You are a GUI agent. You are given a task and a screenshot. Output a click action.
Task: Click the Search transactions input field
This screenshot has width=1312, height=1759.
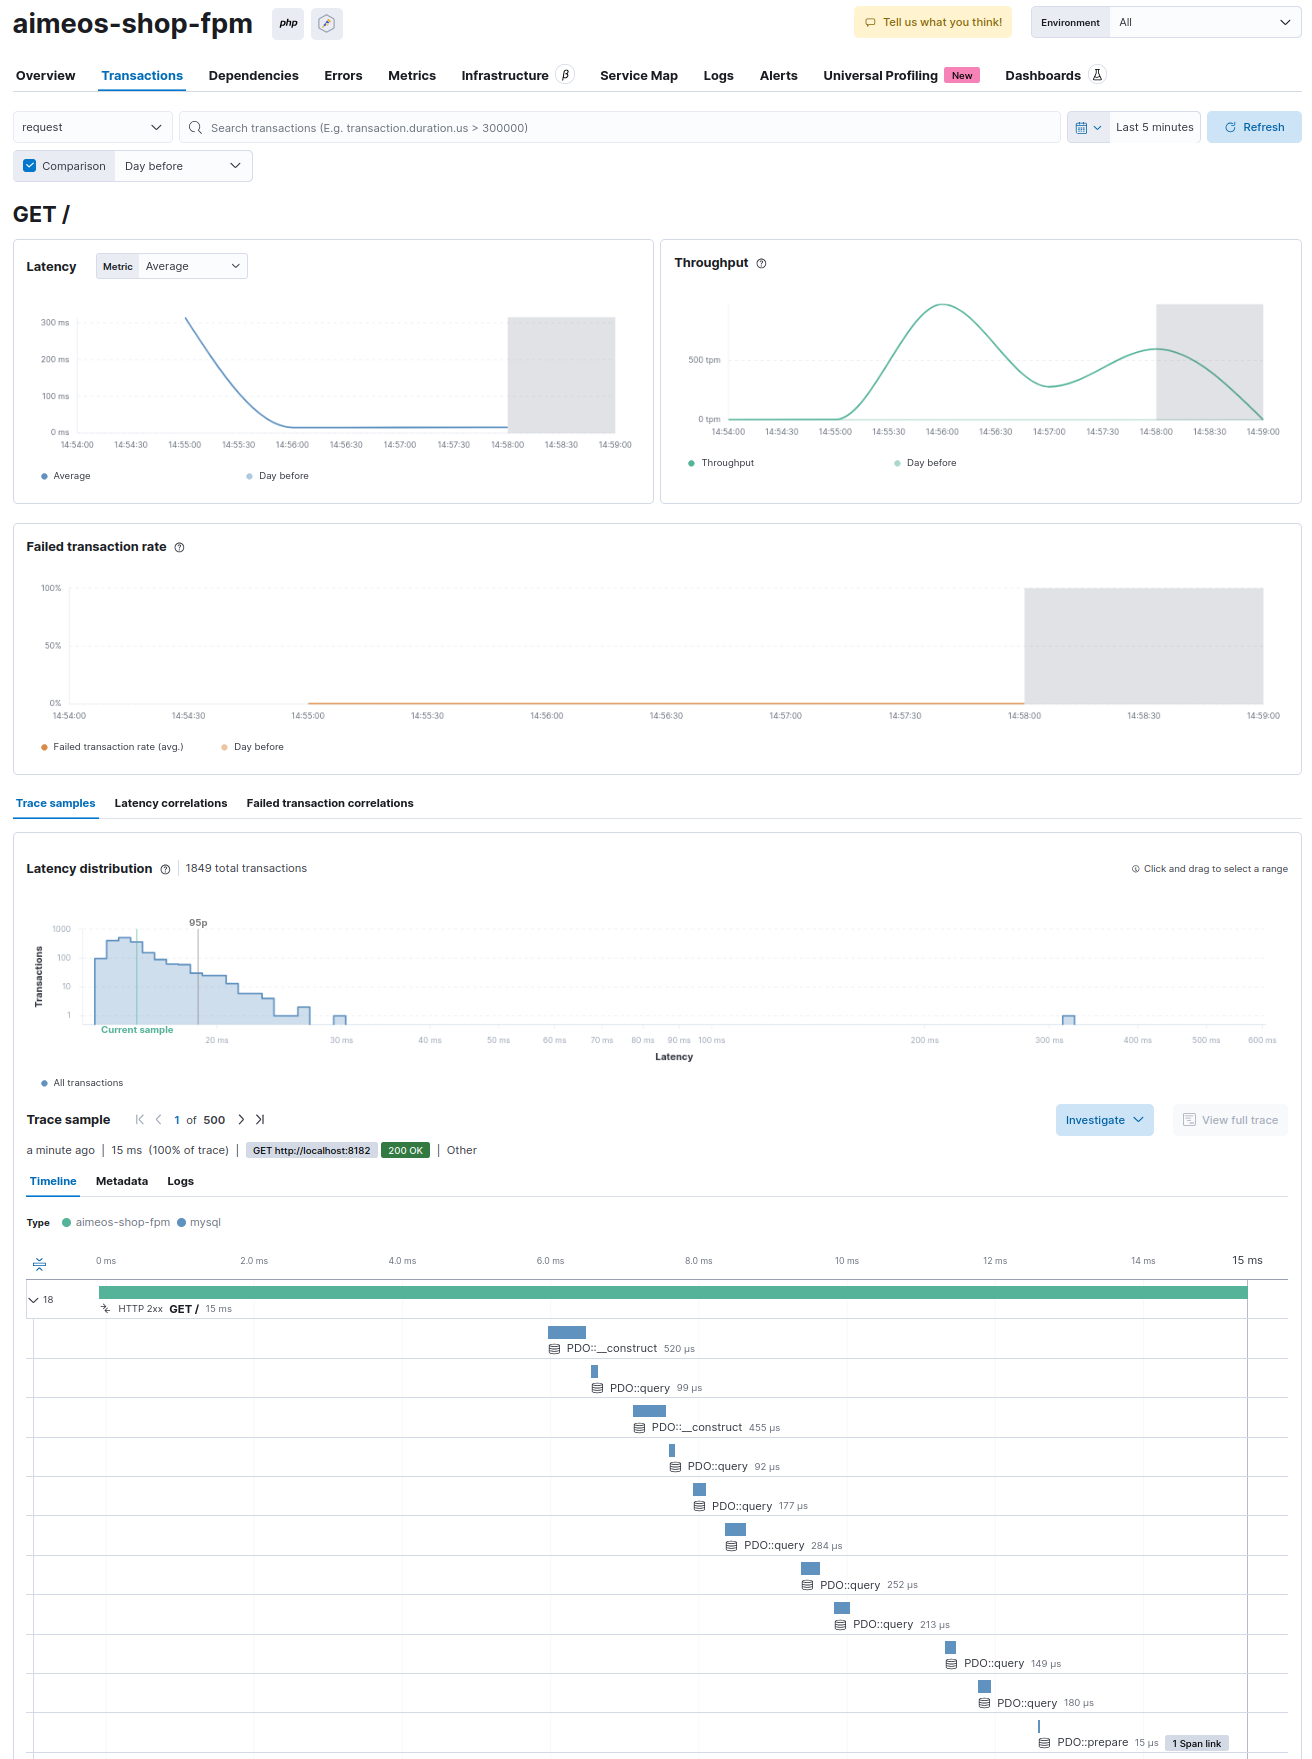pyautogui.click(x=620, y=127)
